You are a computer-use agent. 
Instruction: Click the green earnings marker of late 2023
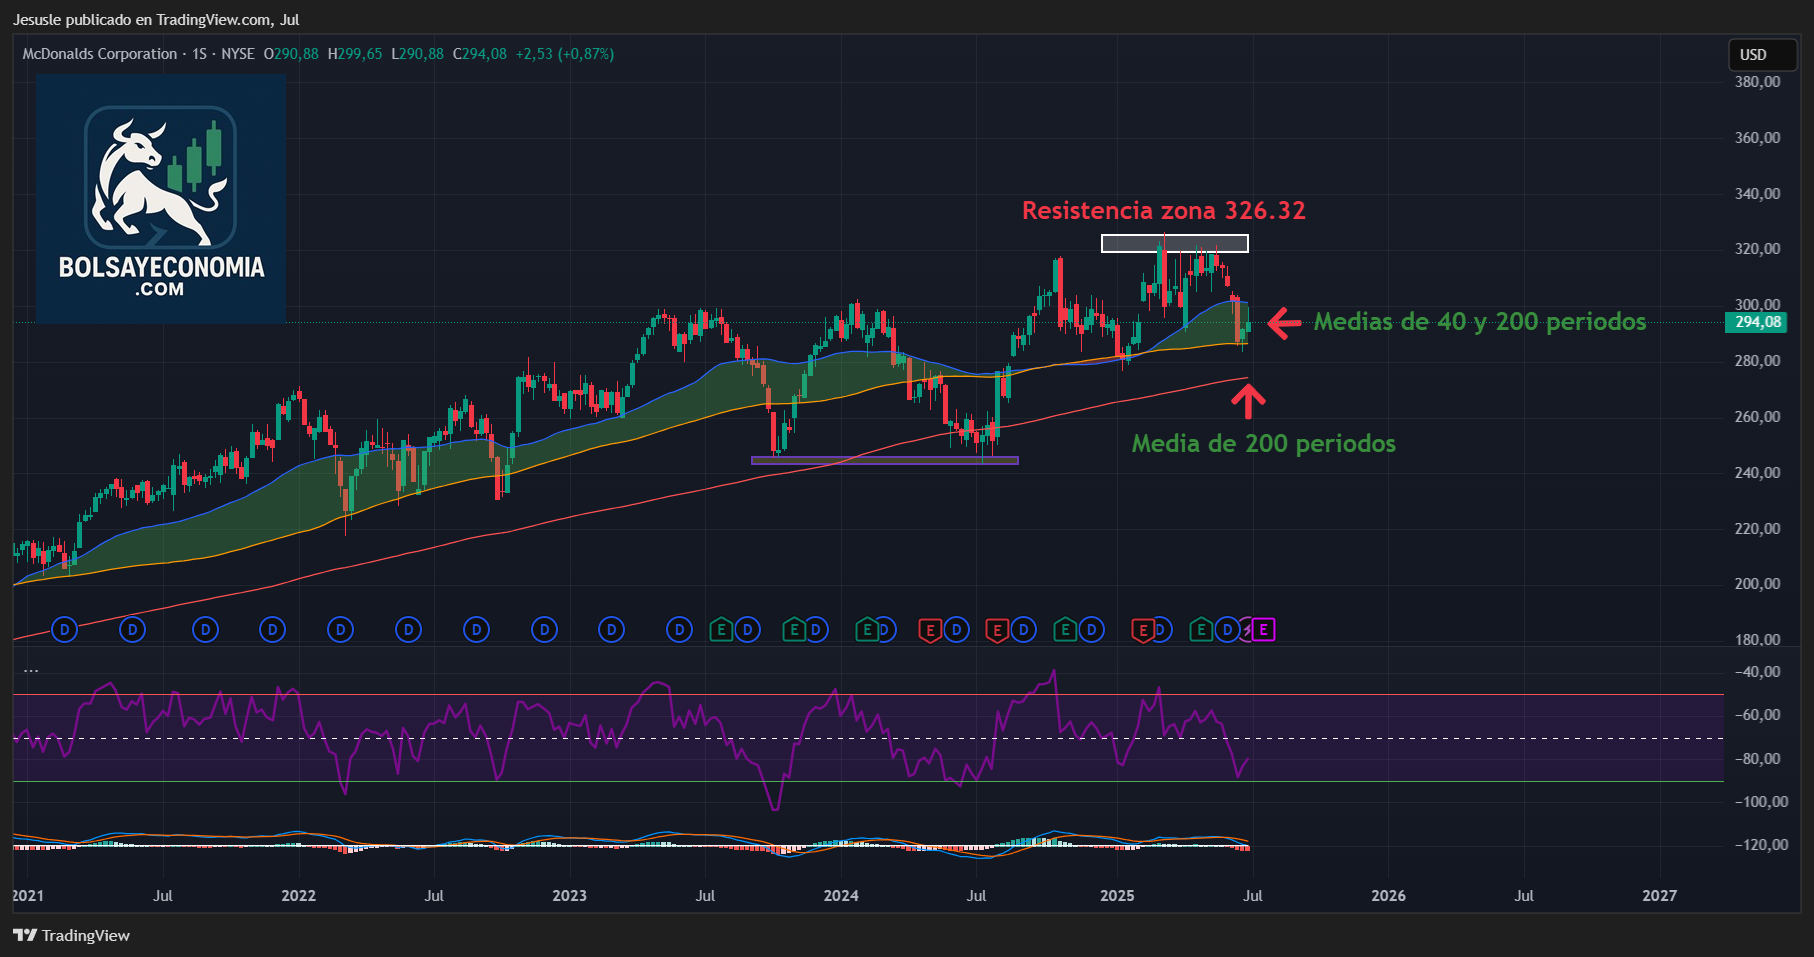tap(794, 630)
